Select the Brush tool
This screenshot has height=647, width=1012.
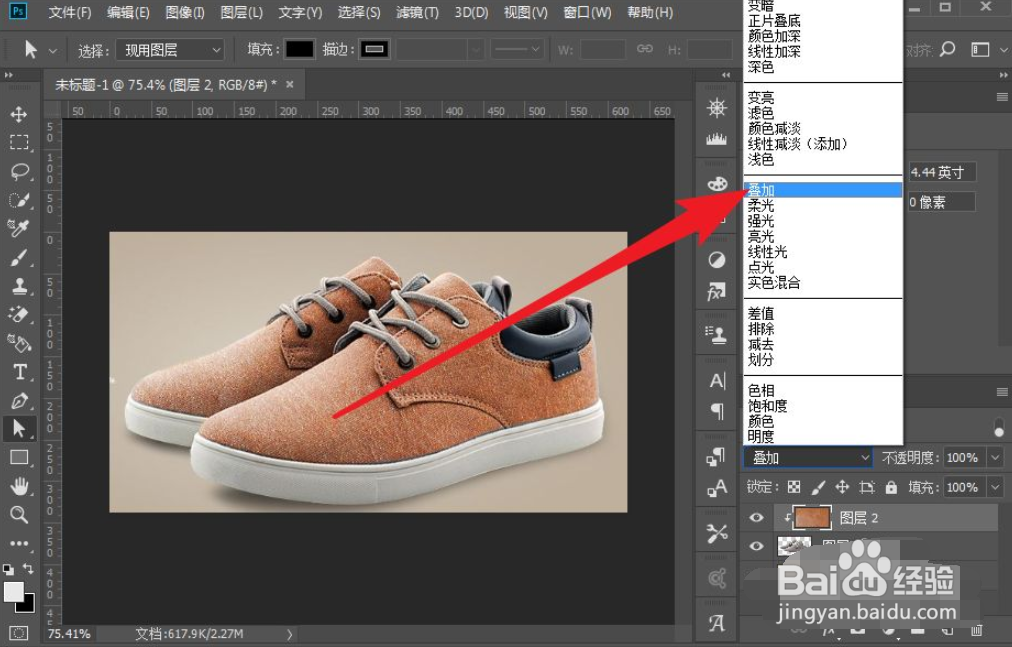[x=19, y=257]
